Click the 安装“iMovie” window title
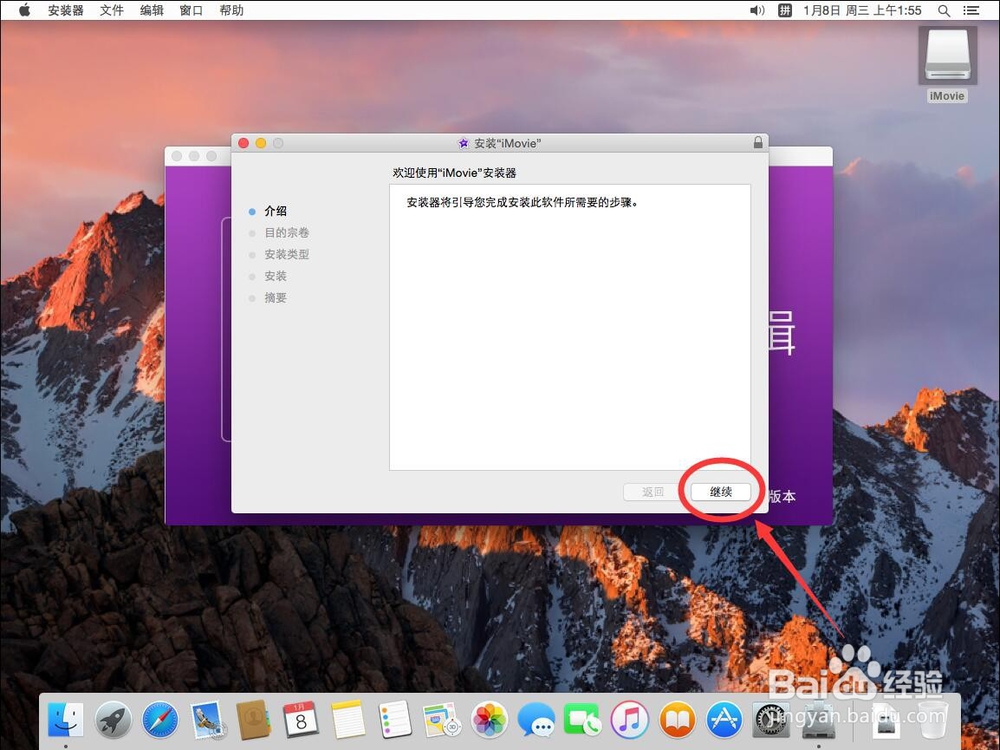Image resolution: width=1000 pixels, height=750 pixels. tap(507, 143)
